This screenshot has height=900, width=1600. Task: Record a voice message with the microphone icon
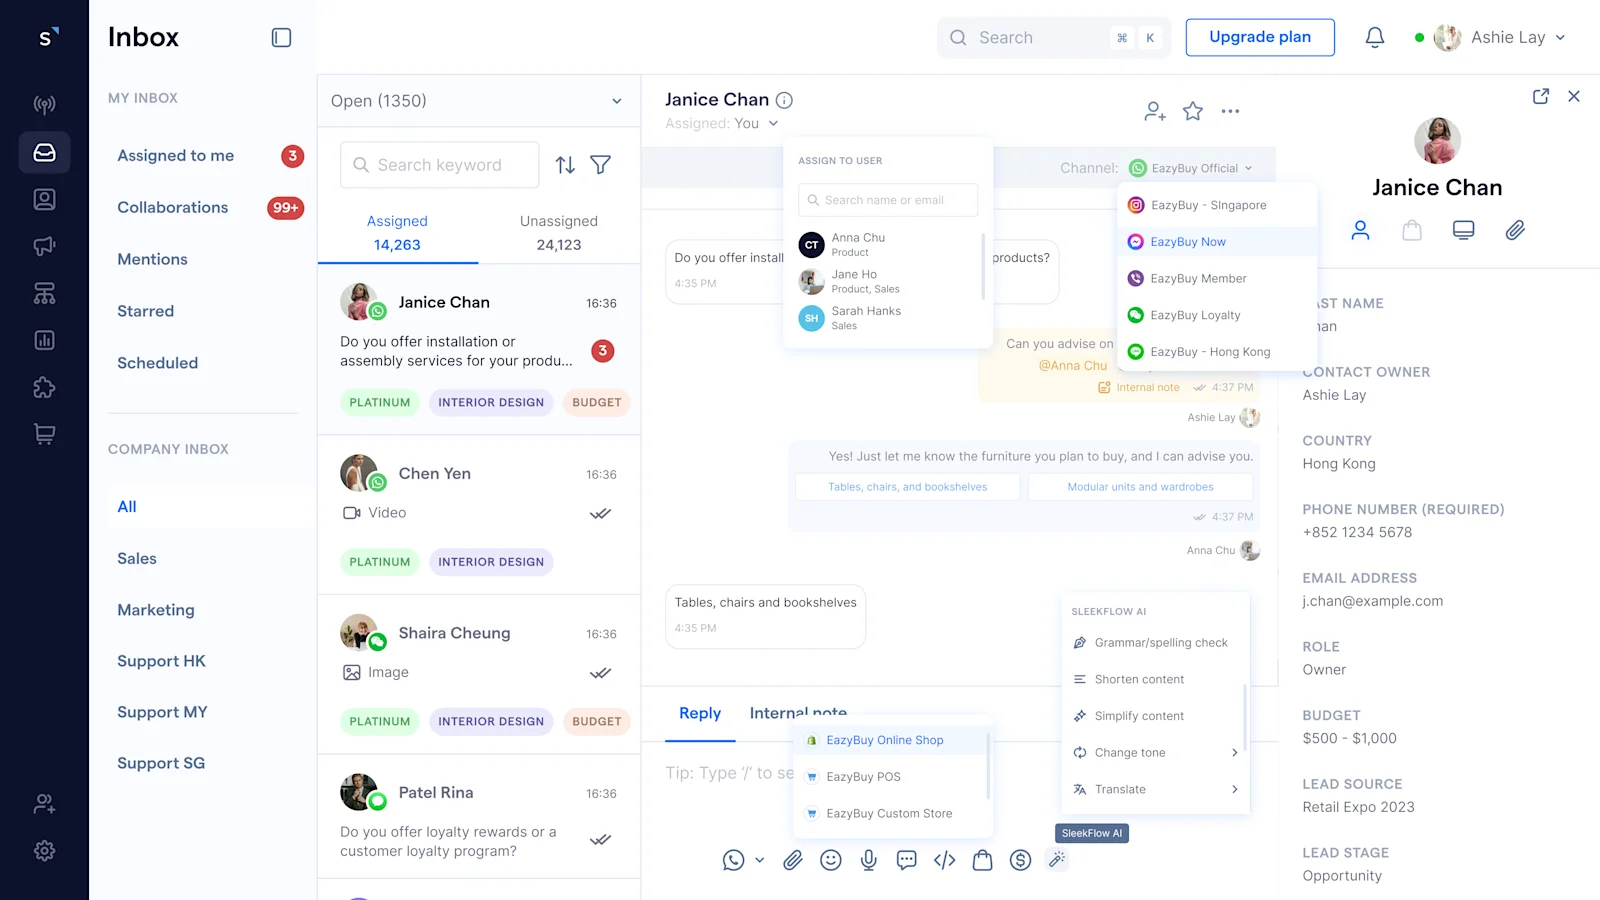(x=868, y=860)
